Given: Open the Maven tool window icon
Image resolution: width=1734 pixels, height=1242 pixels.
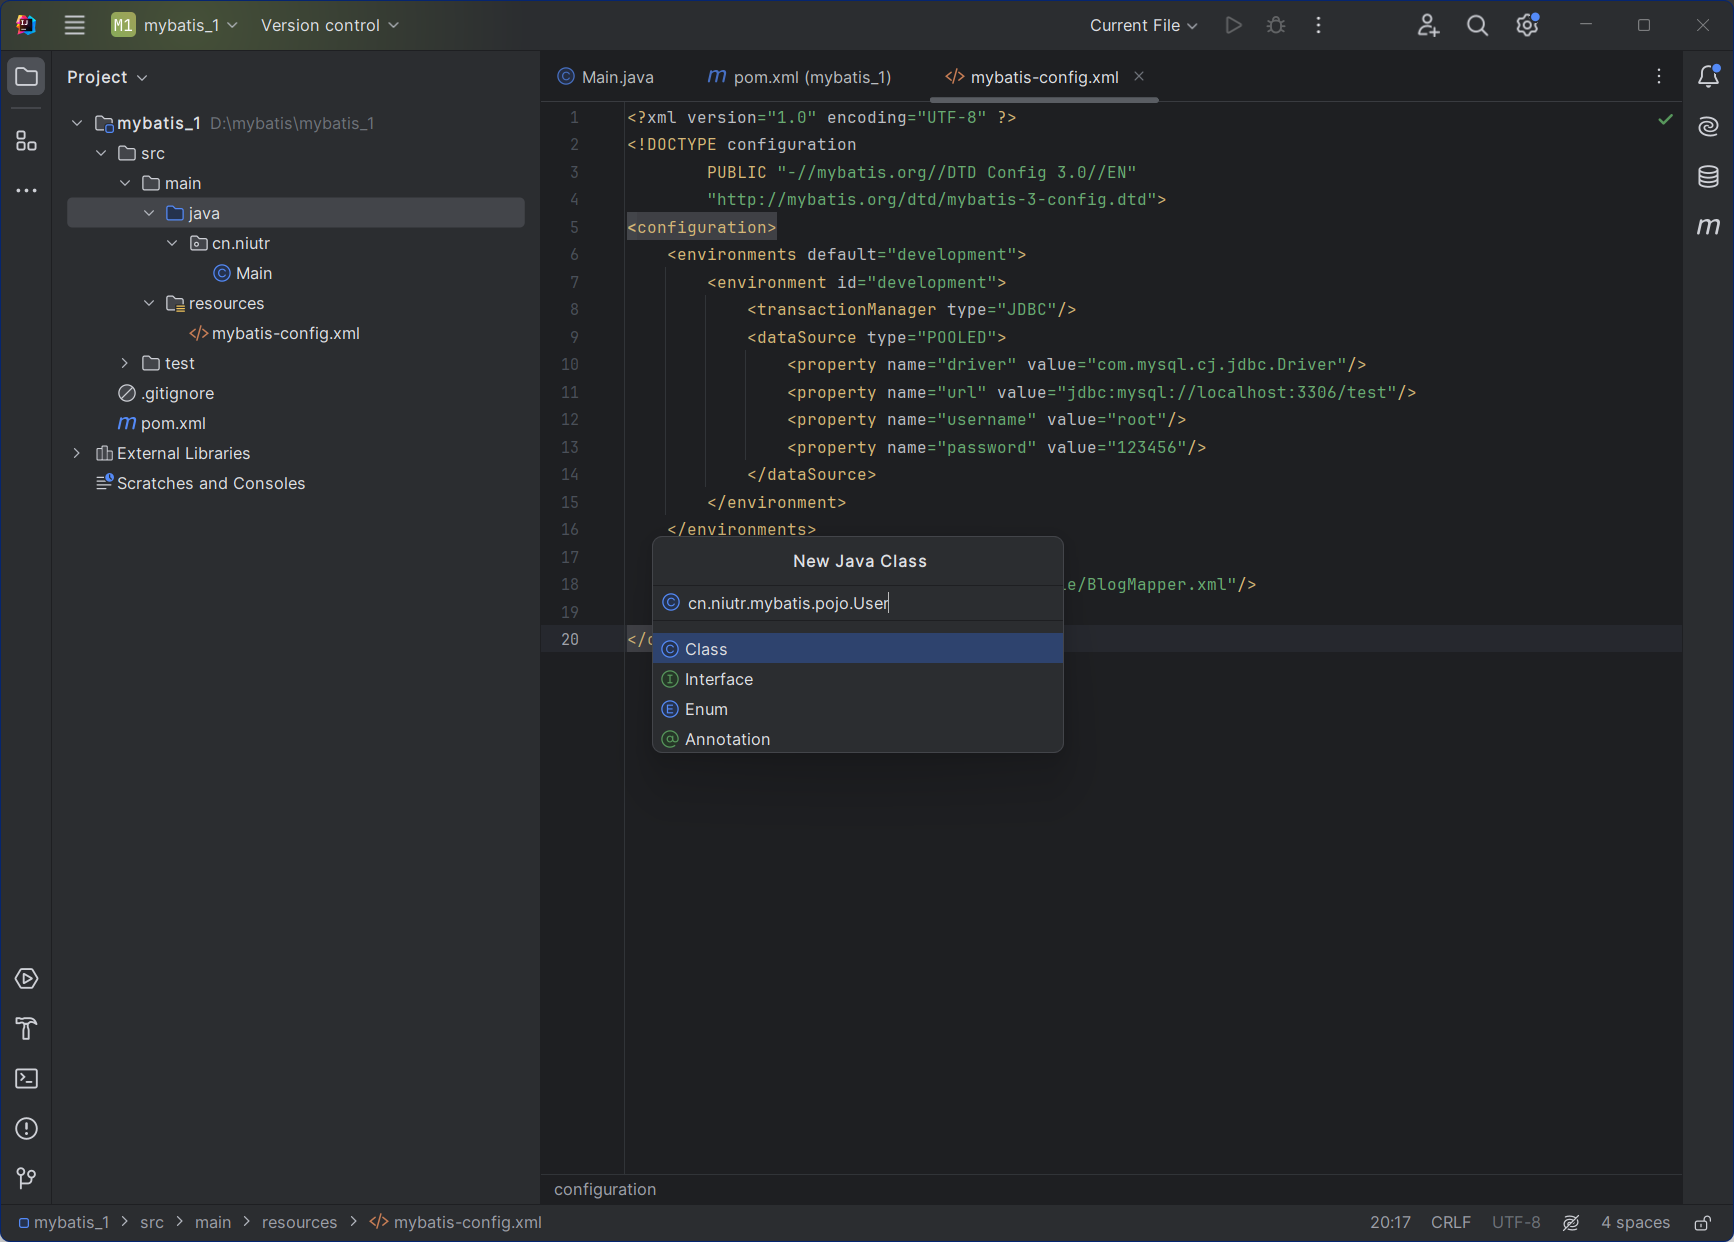Looking at the screenshot, I should (1708, 227).
